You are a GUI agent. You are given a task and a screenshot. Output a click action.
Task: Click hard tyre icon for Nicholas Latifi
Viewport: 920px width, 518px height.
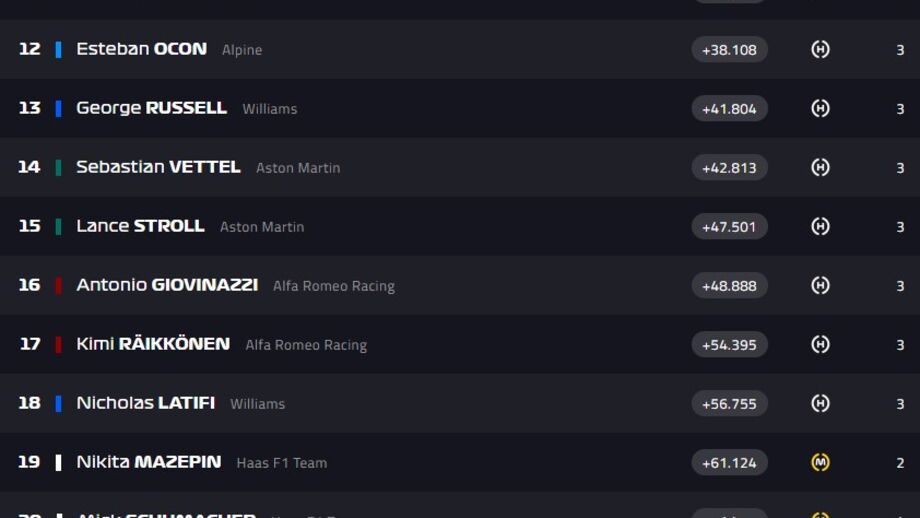[x=820, y=403]
